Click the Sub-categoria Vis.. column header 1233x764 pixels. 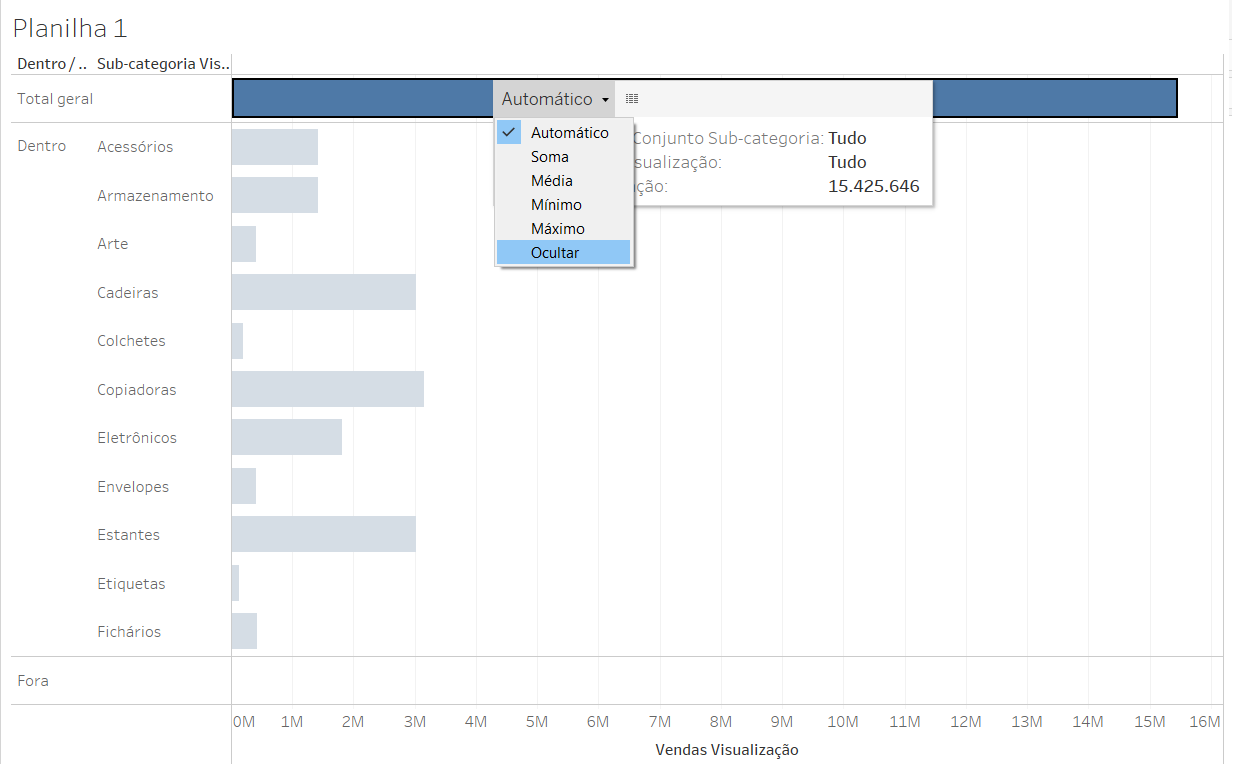click(x=163, y=64)
